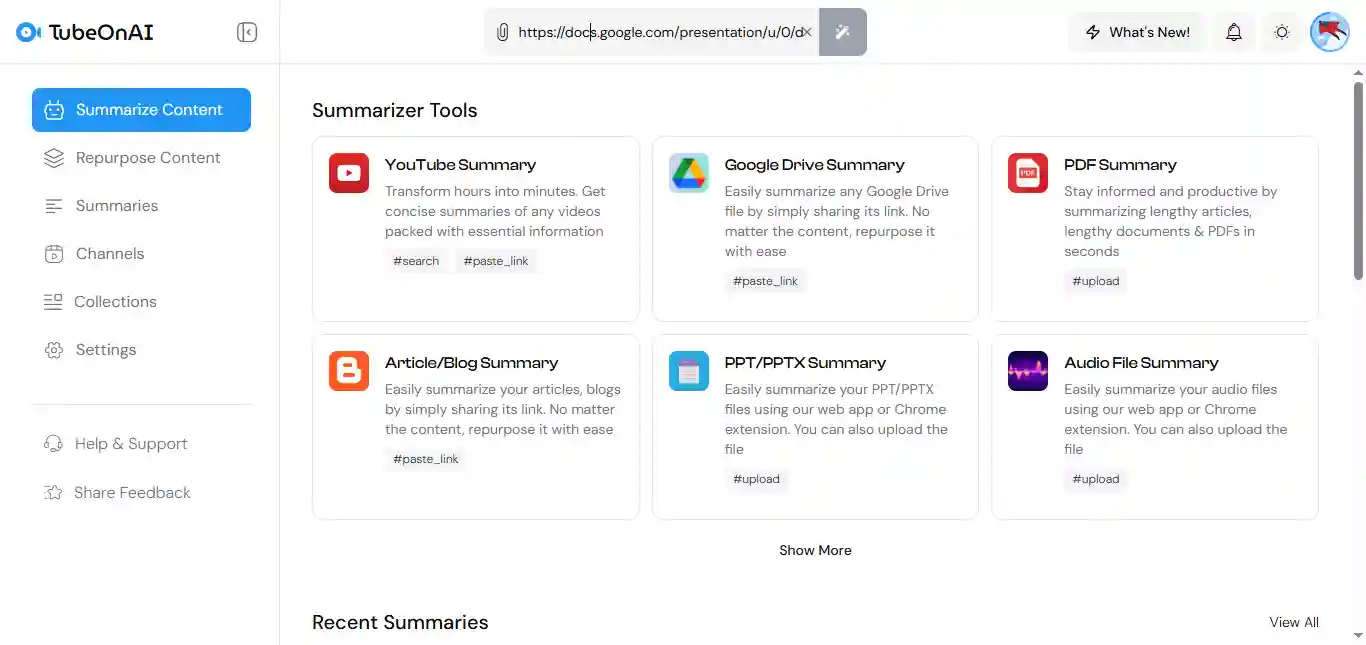1366x645 pixels.
Task: Open profile menu via avatar
Action: click(1329, 31)
